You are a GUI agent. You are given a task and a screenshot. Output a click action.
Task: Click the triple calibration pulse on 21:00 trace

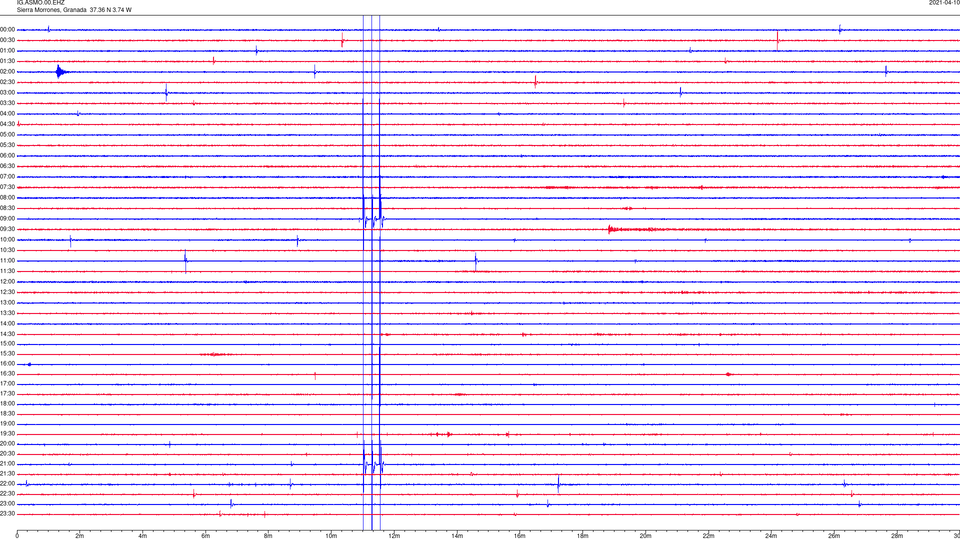[x=372, y=464]
